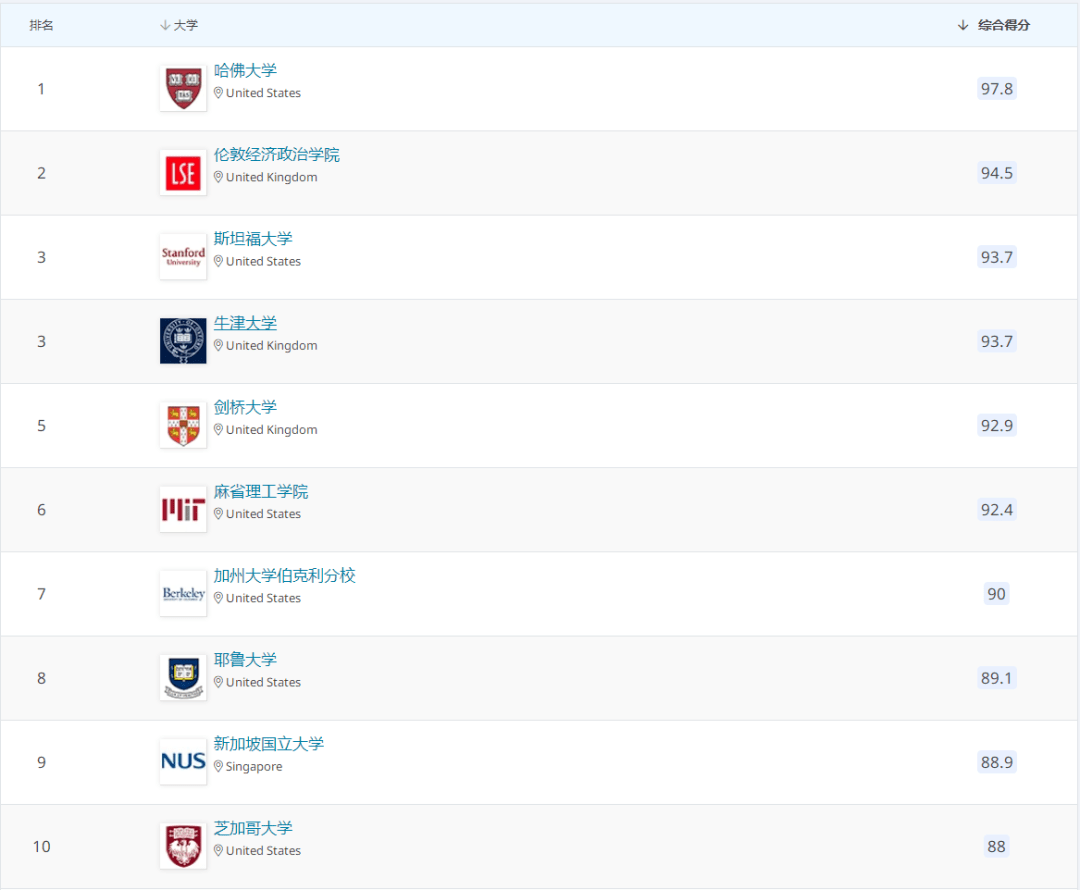Select Oxford's score 93.7

(997, 341)
